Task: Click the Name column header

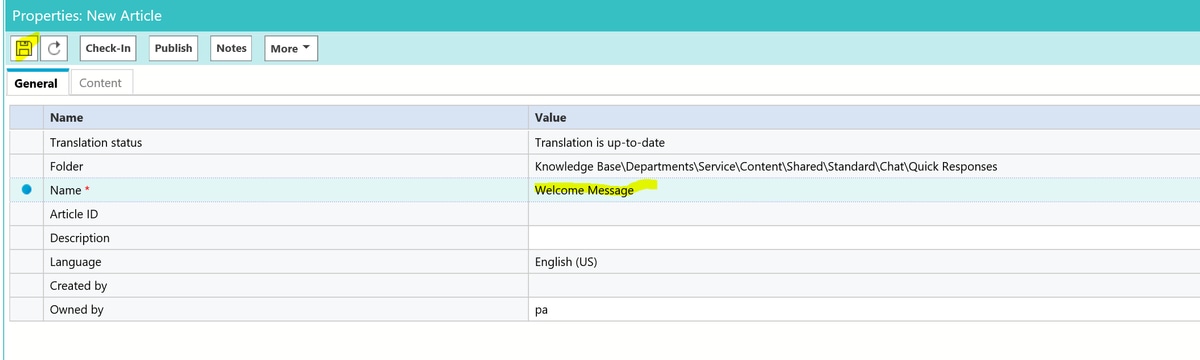Action: tap(285, 118)
